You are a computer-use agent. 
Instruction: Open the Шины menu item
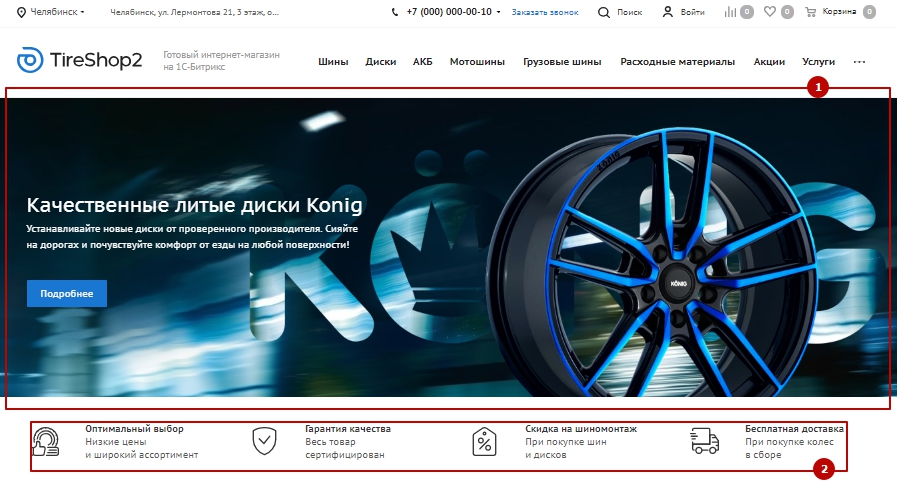333,62
